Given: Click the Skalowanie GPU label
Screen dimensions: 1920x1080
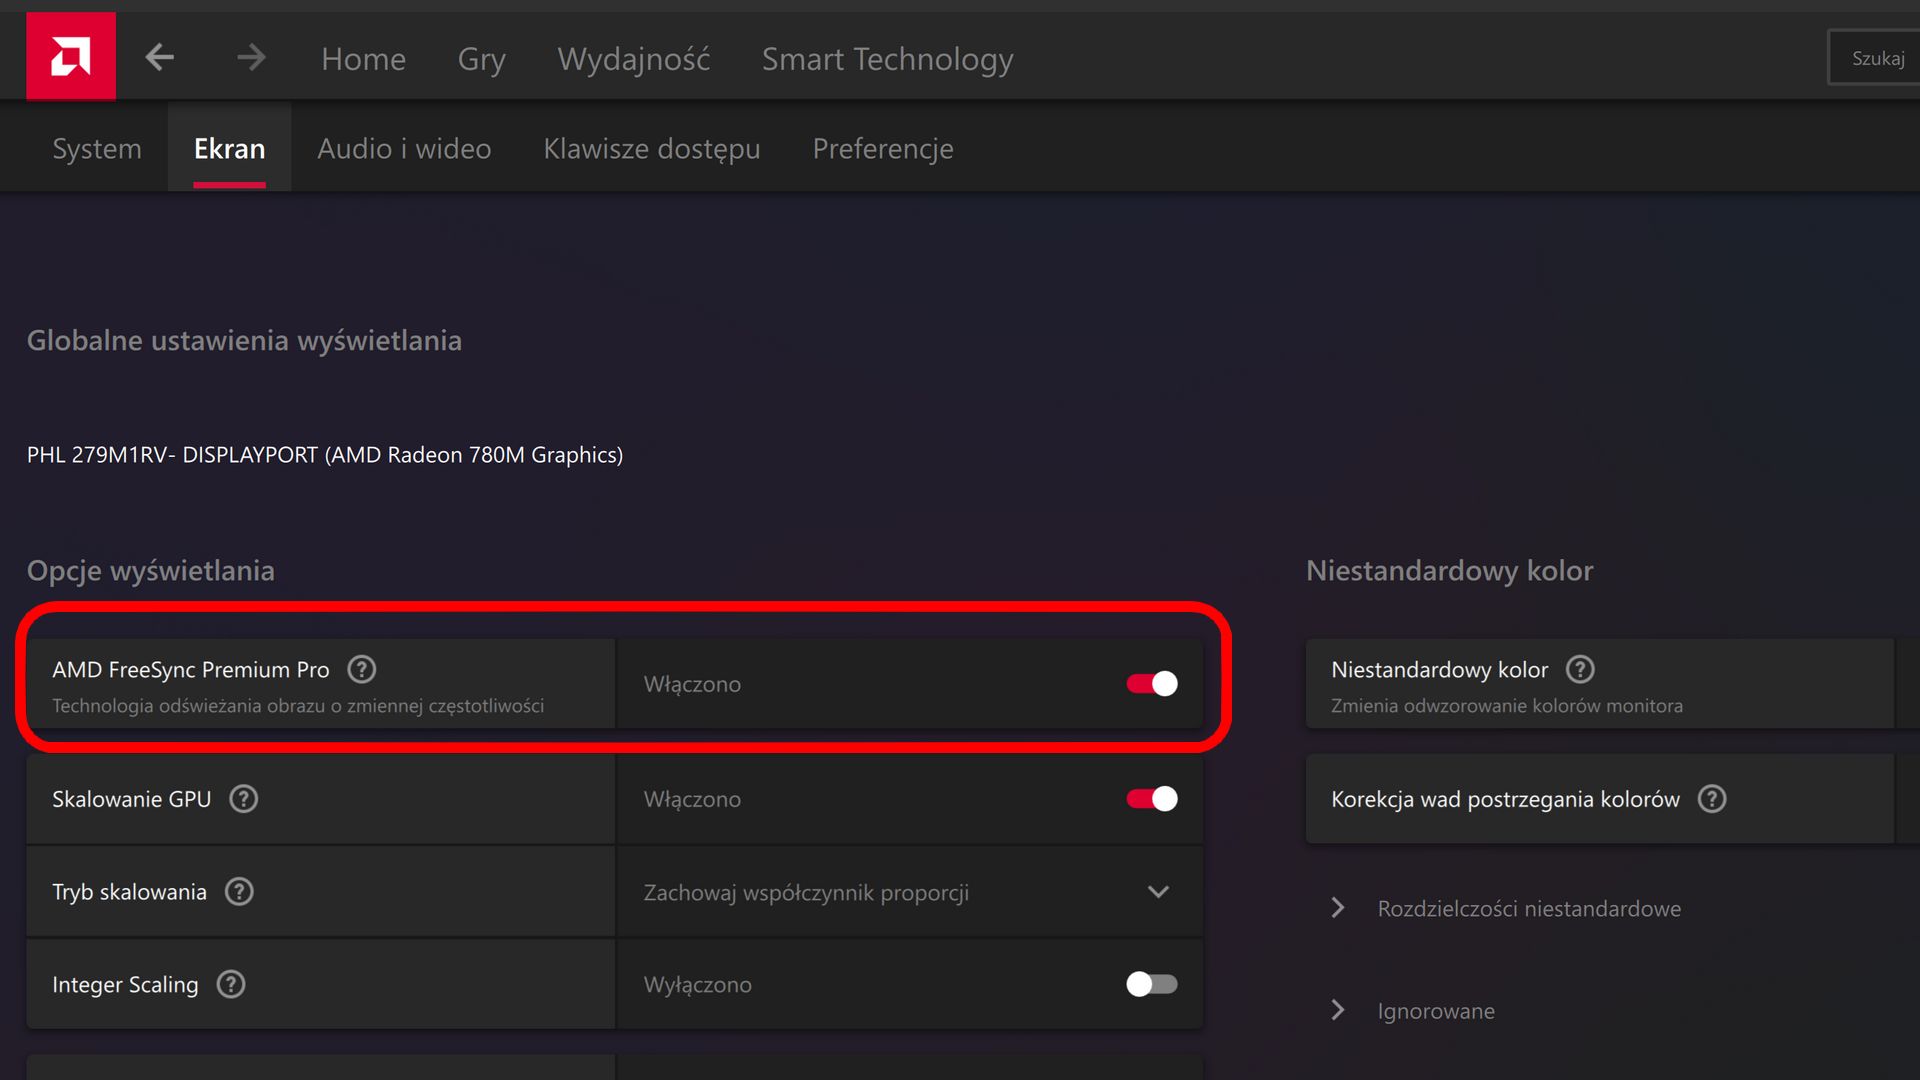Looking at the screenshot, I should pyautogui.click(x=132, y=799).
